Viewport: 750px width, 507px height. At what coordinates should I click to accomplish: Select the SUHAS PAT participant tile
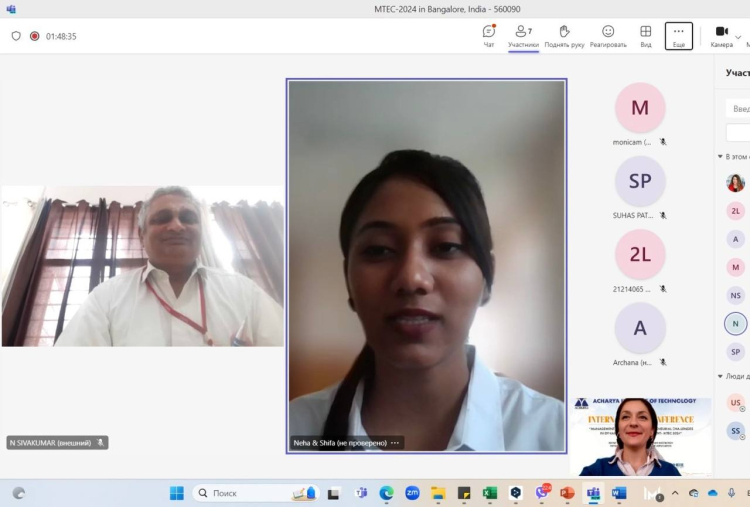pyautogui.click(x=640, y=181)
